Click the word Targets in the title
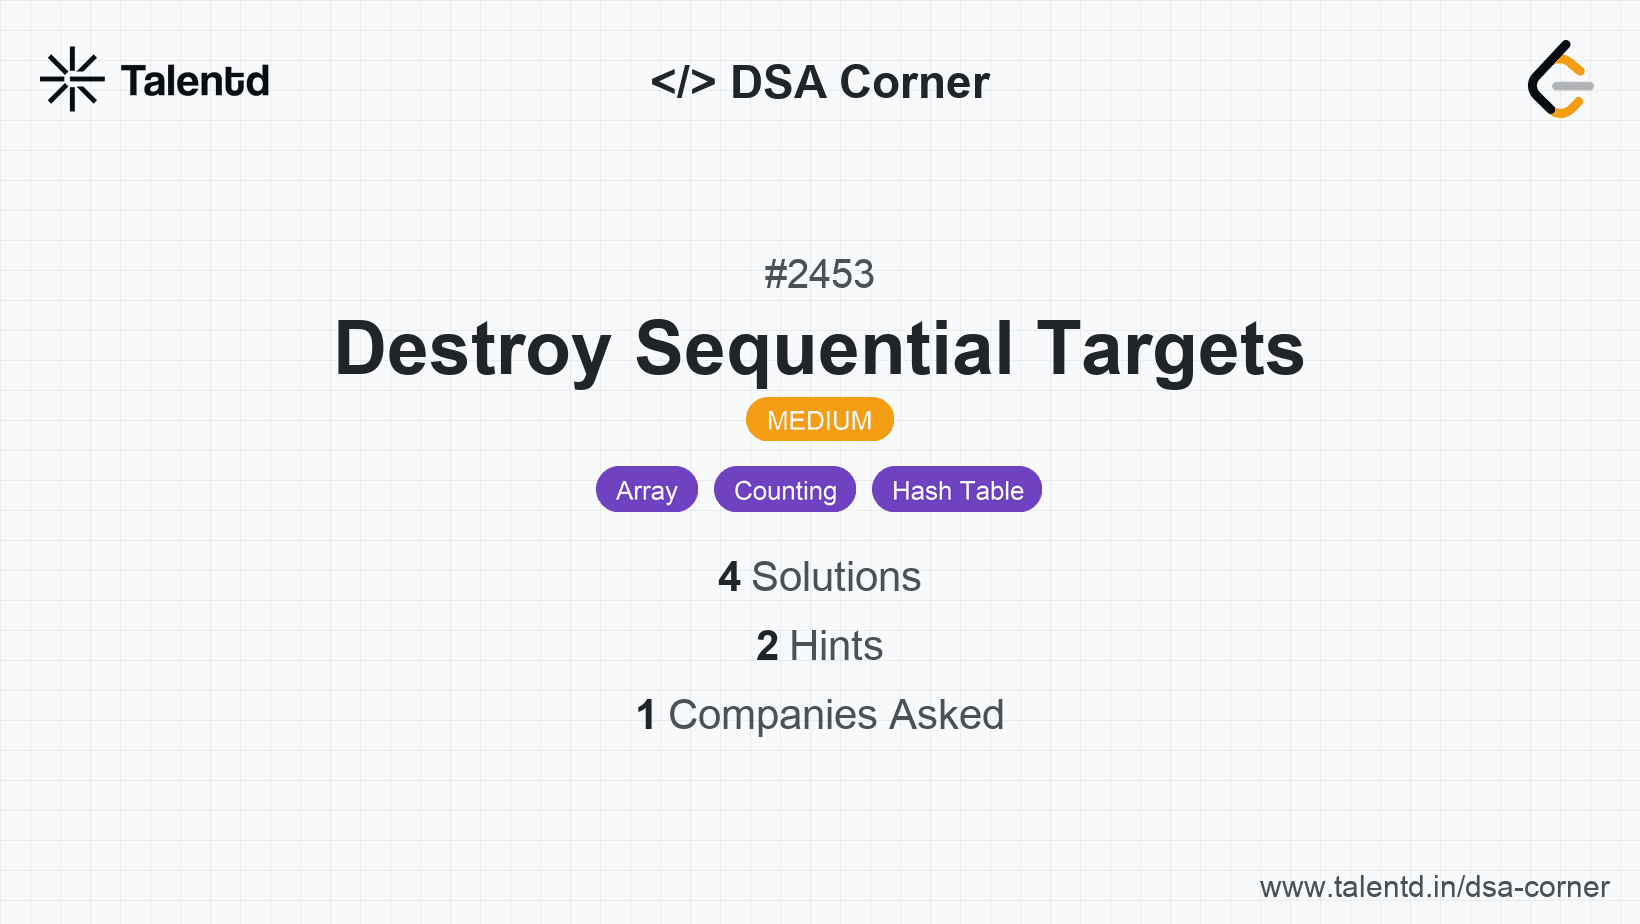 tap(1170, 349)
